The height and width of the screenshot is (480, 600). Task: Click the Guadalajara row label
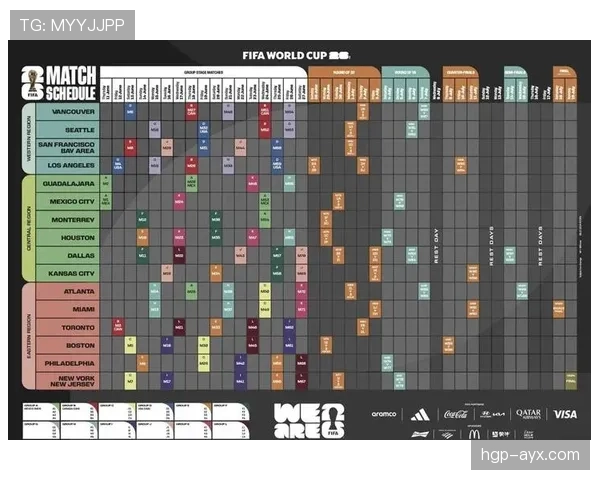point(68,184)
